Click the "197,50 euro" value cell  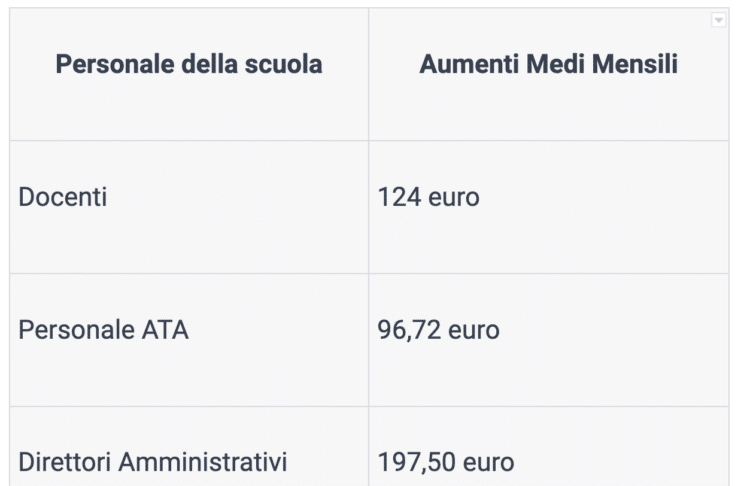point(446,463)
